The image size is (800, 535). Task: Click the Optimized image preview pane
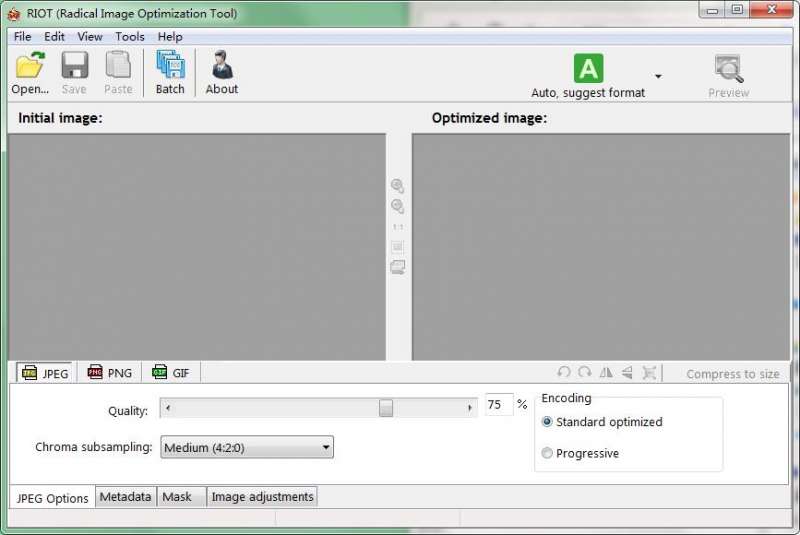click(601, 247)
